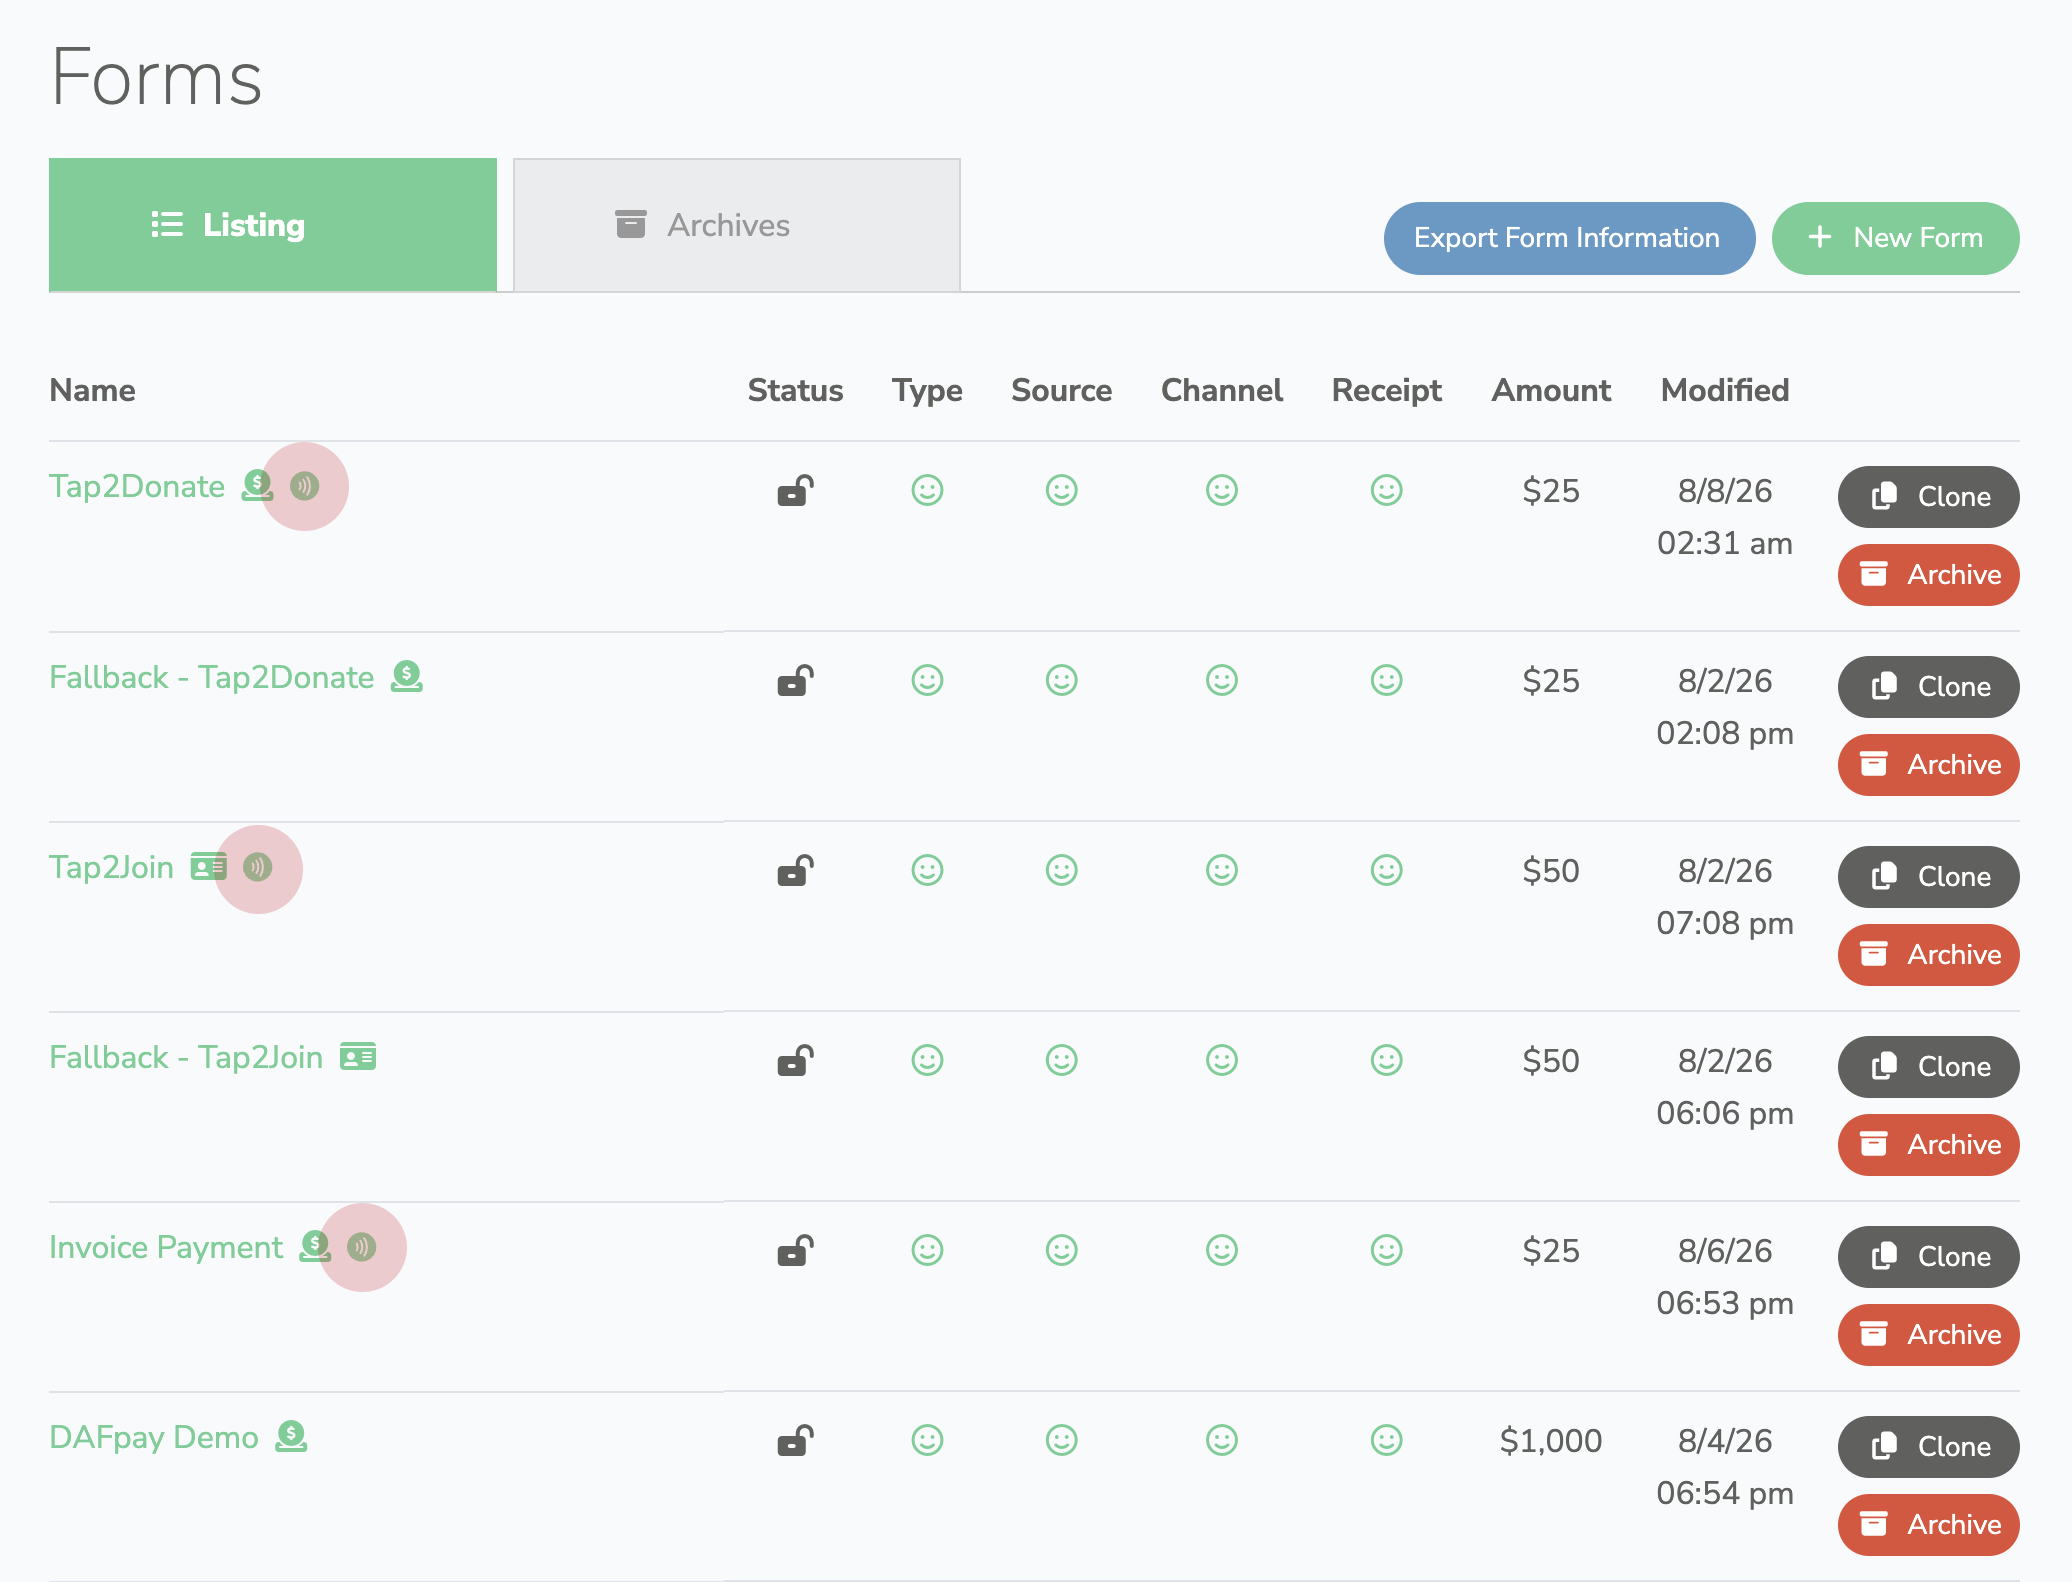Click the Name column header
This screenshot has height=1582, width=2072.
coord(93,390)
